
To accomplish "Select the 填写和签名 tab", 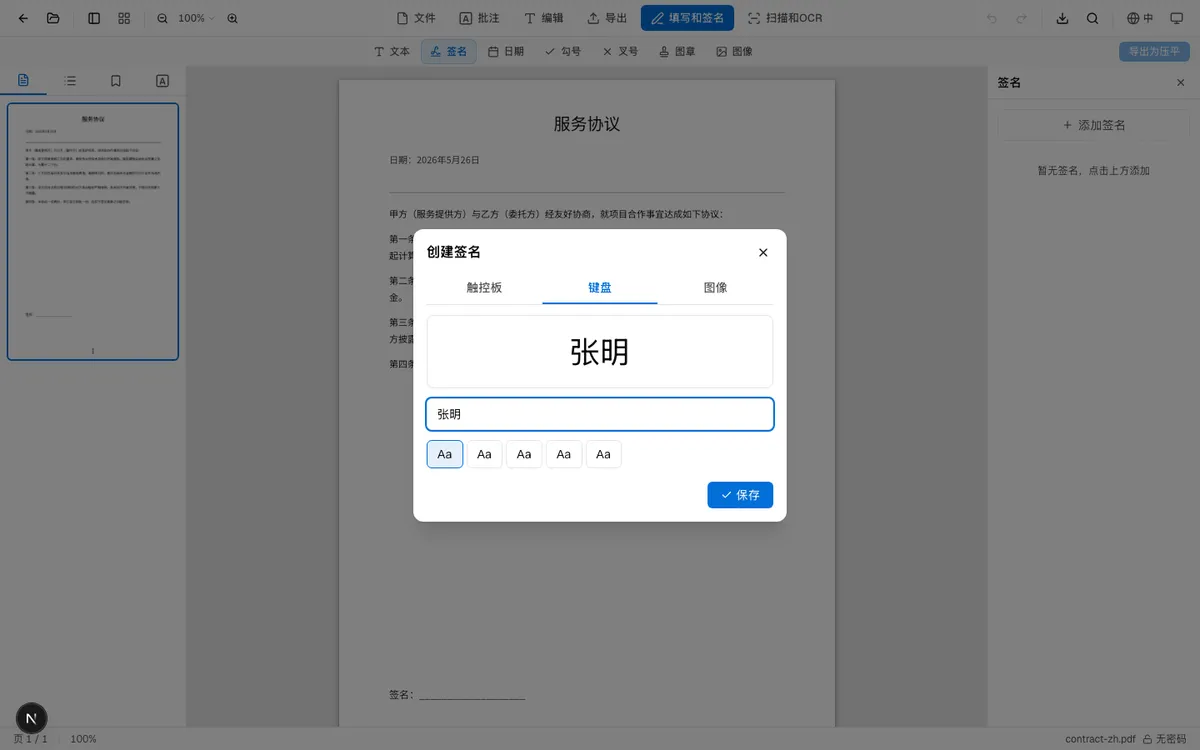I will click(x=687, y=18).
